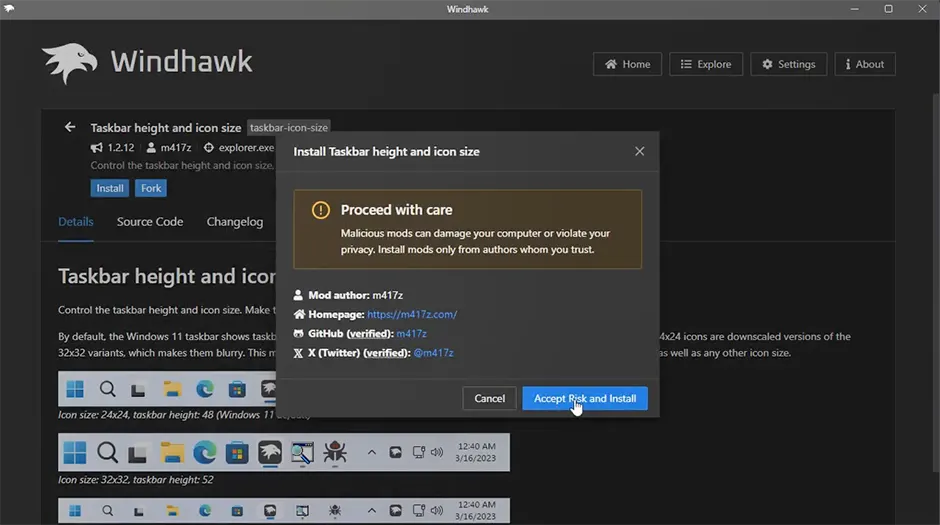This screenshot has width=940, height=525.
Task: Switch to the Changelog tab
Action: (x=235, y=221)
